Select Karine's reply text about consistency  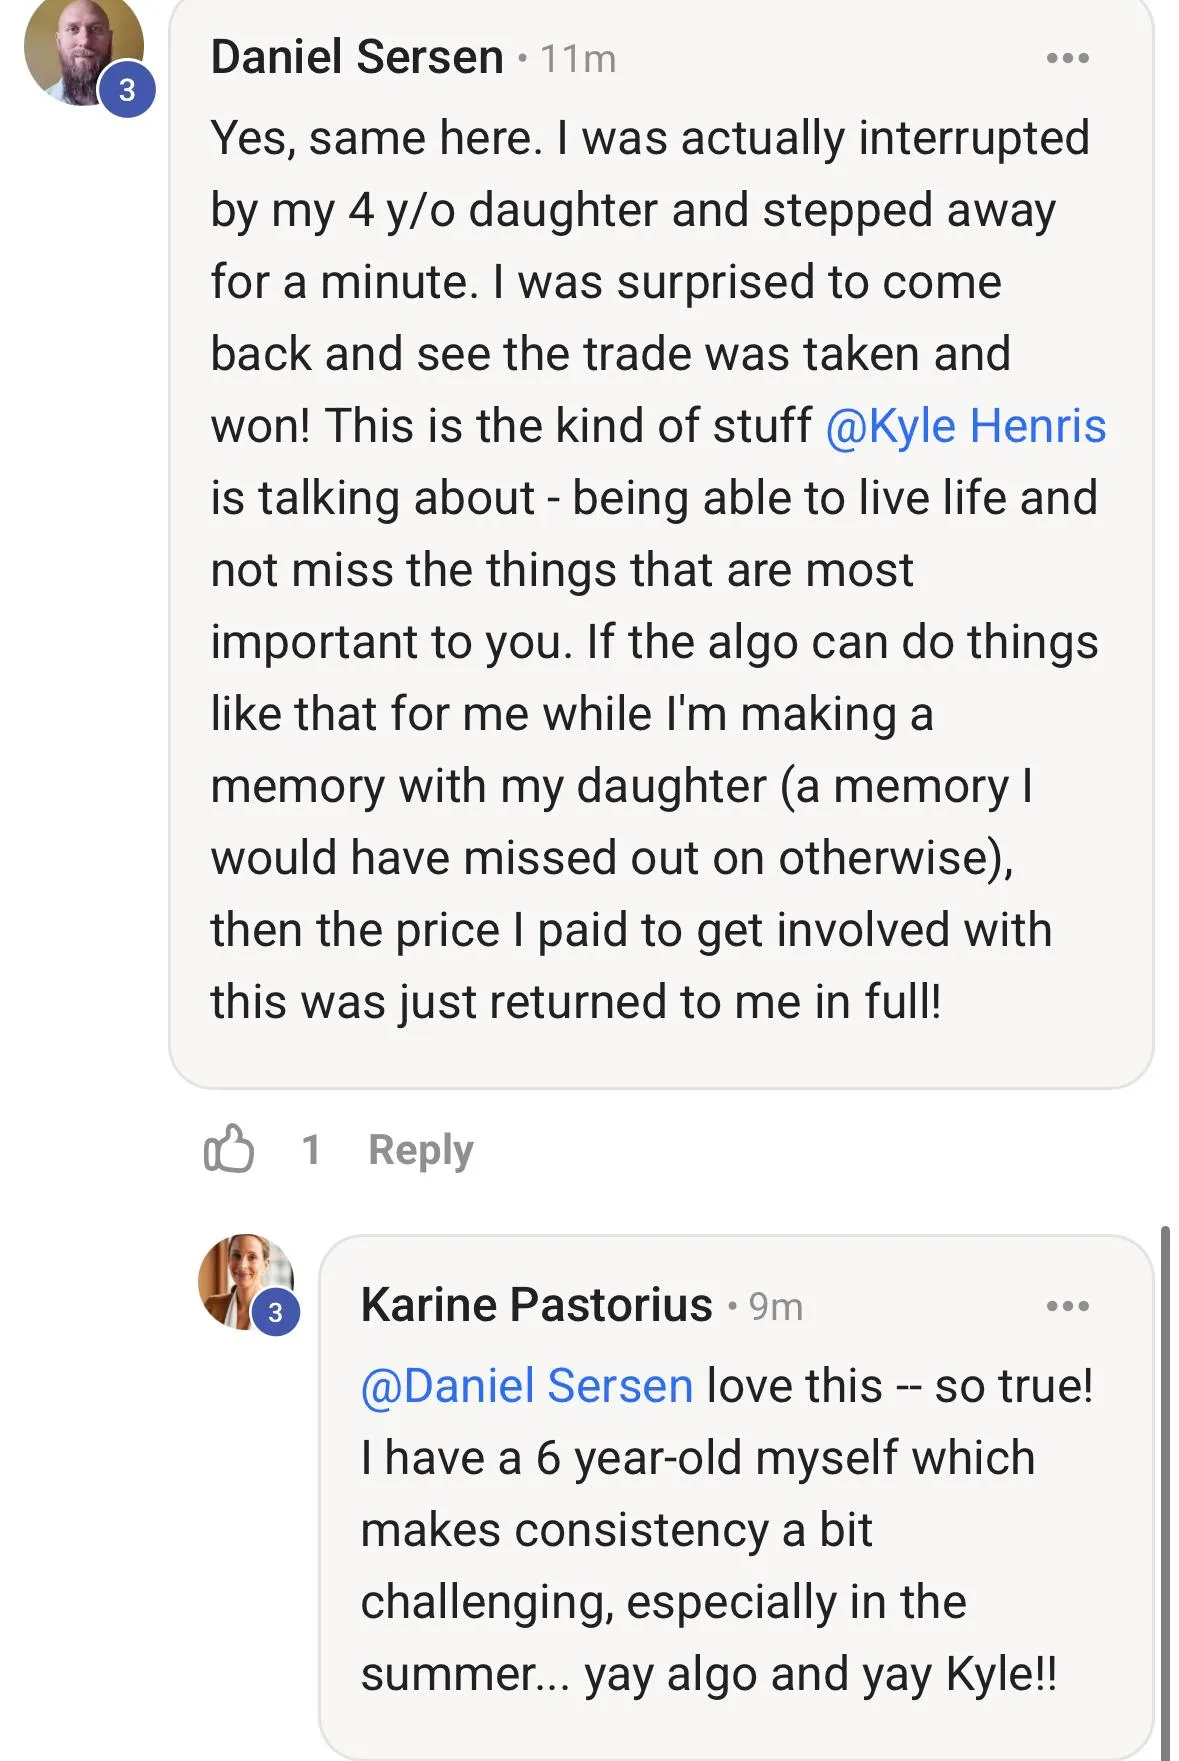[x=727, y=1530]
